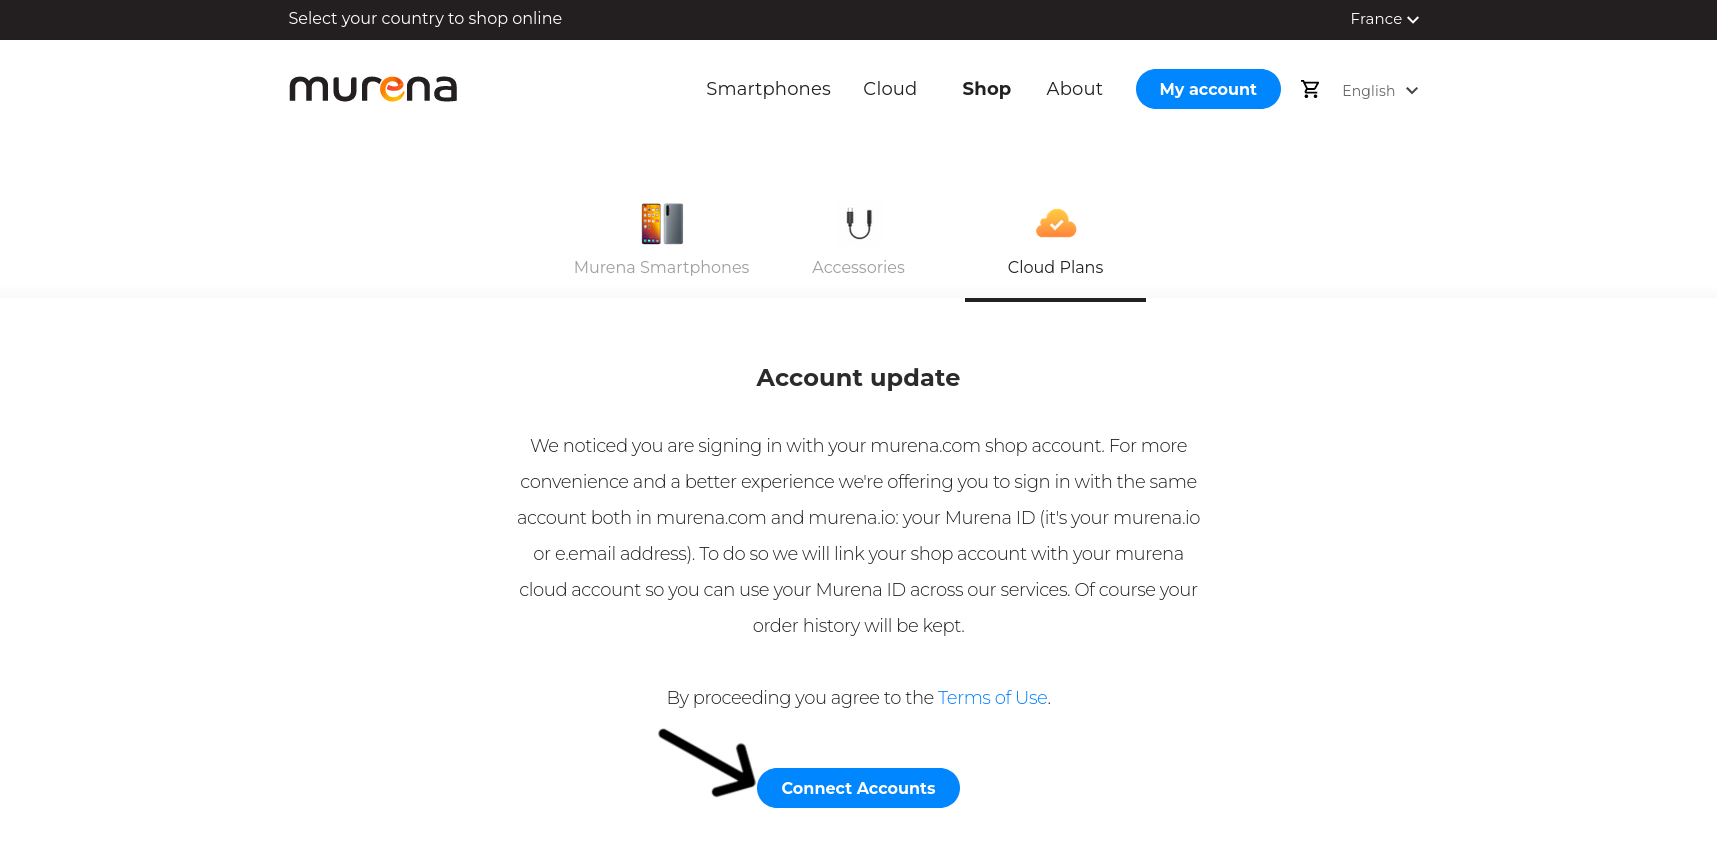Image resolution: width=1717 pixels, height=842 pixels.
Task: Select the Cloud Plans tab label
Action: click(x=1055, y=267)
